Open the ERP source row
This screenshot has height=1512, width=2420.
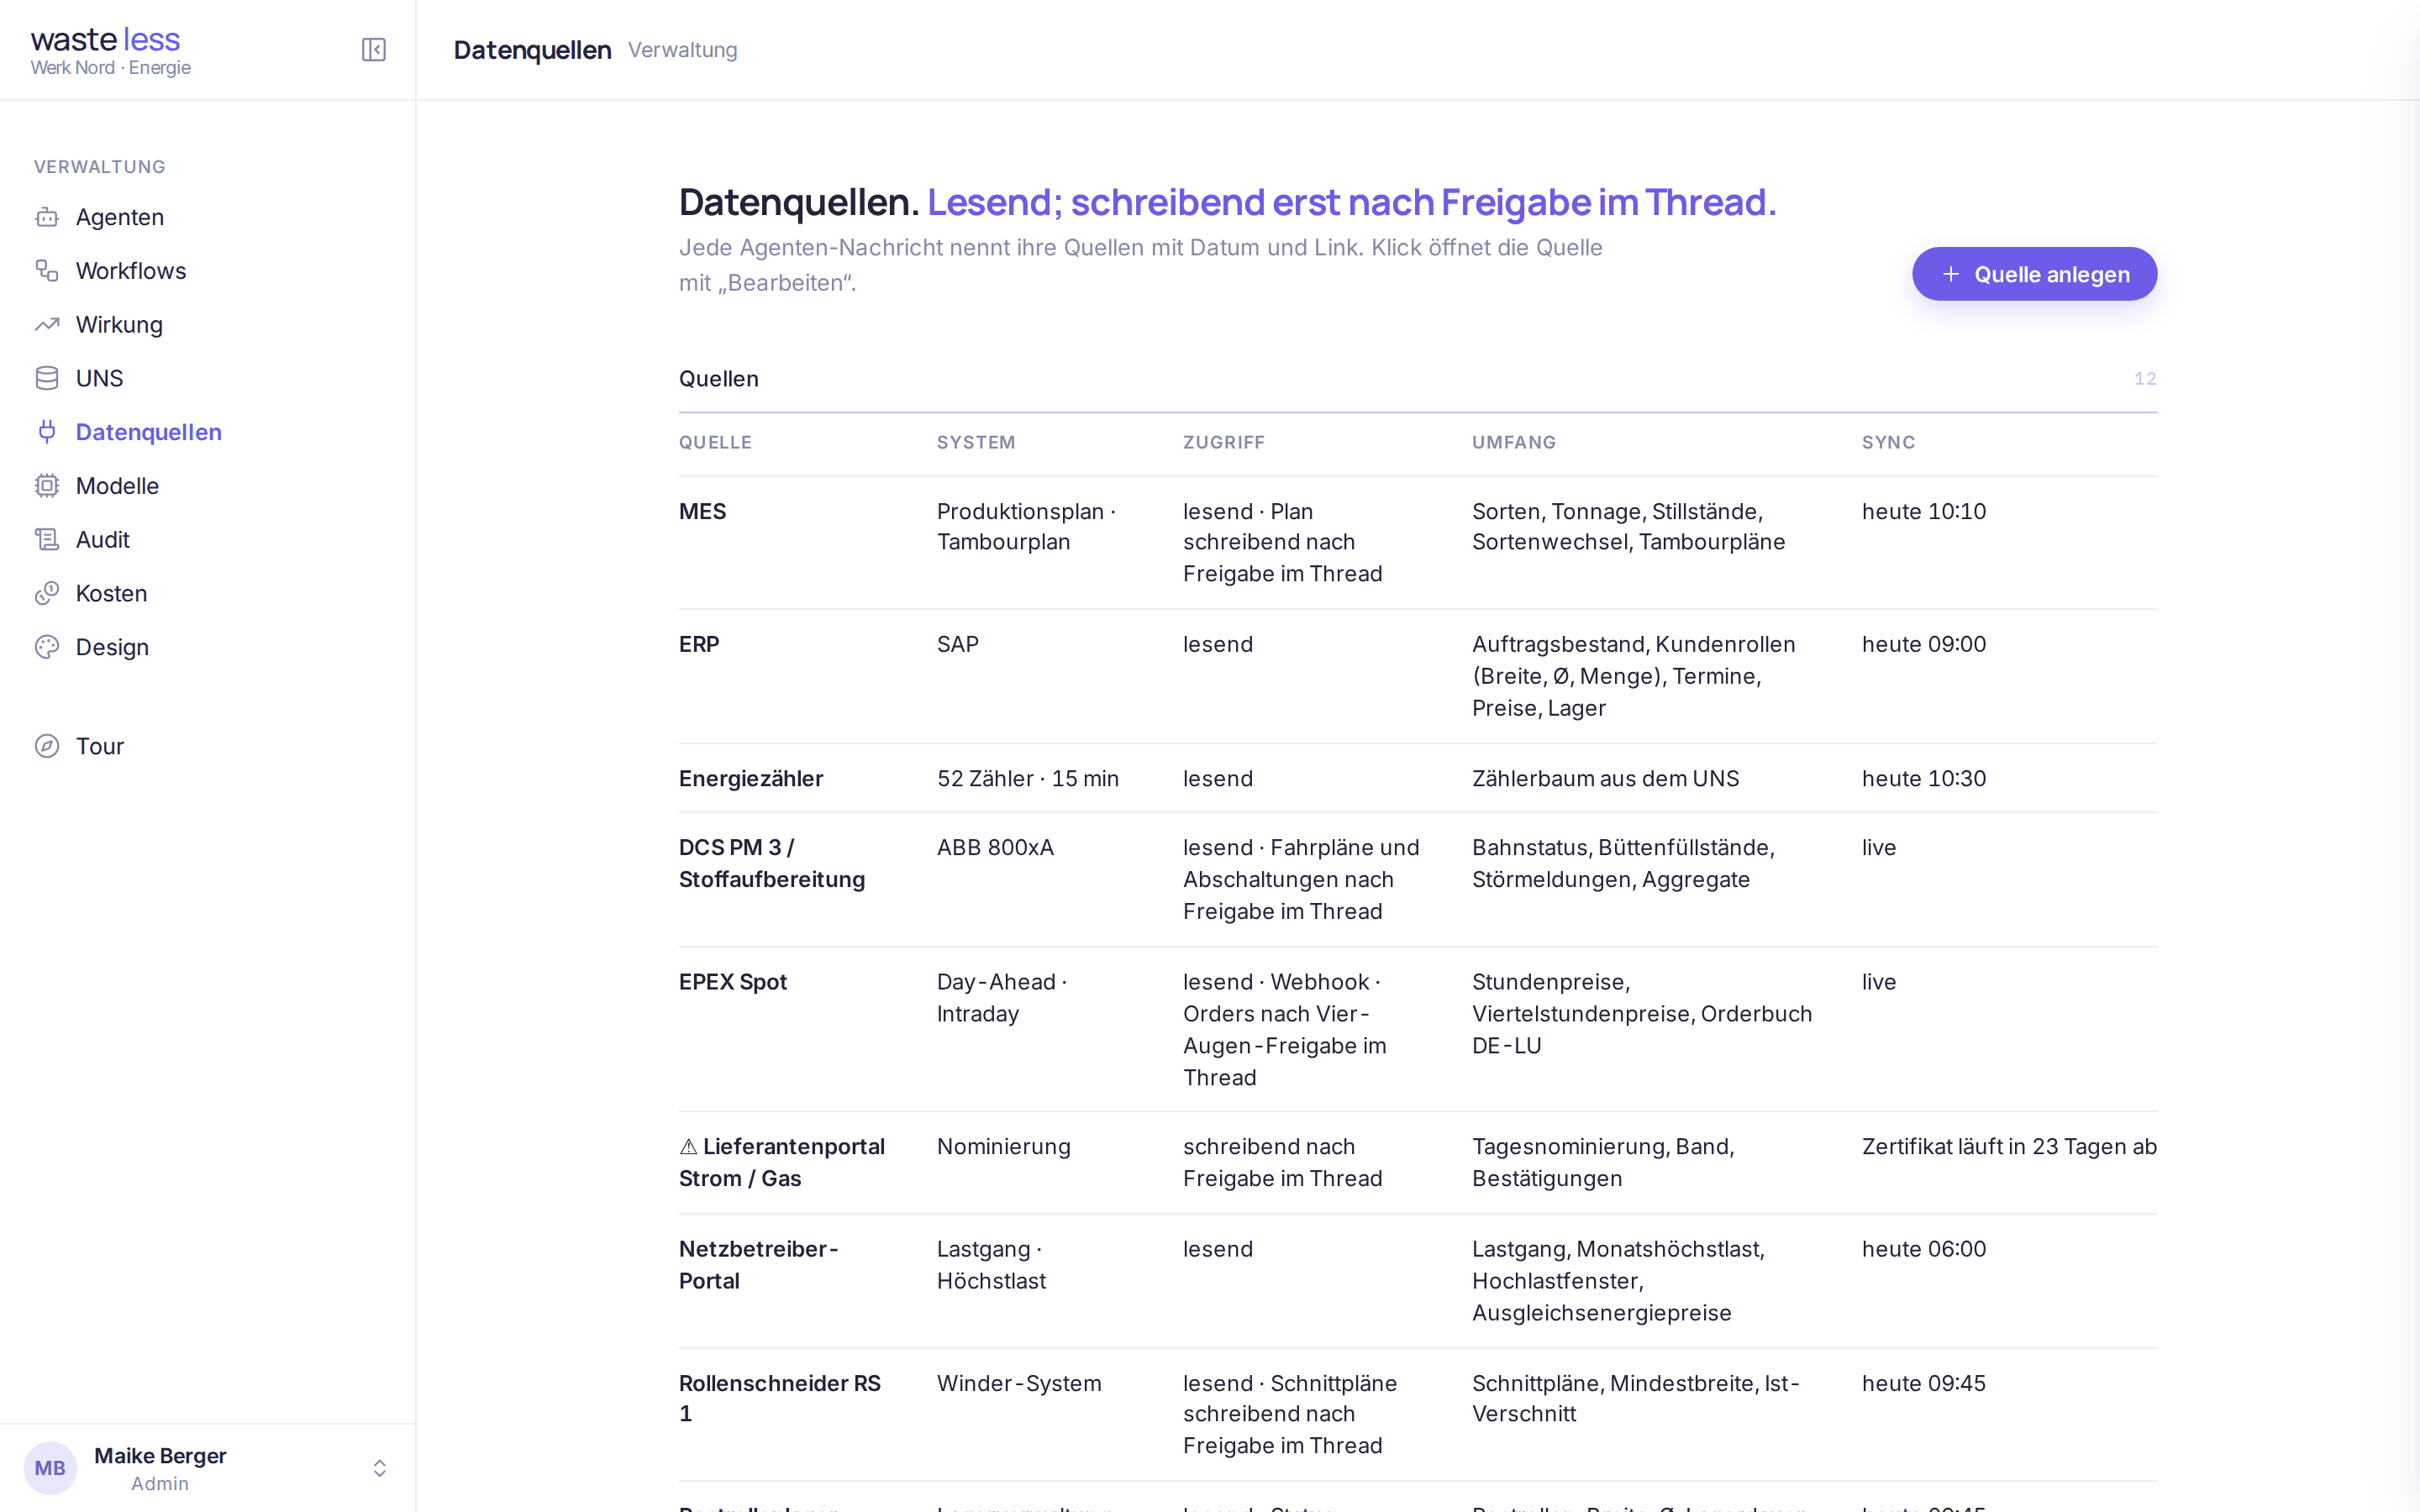click(1418, 677)
